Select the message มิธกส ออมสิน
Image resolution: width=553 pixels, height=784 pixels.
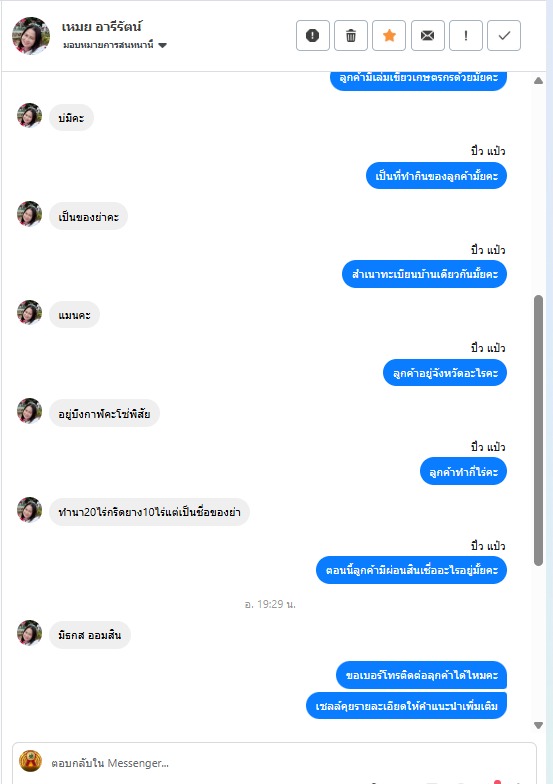pos(90,635)
